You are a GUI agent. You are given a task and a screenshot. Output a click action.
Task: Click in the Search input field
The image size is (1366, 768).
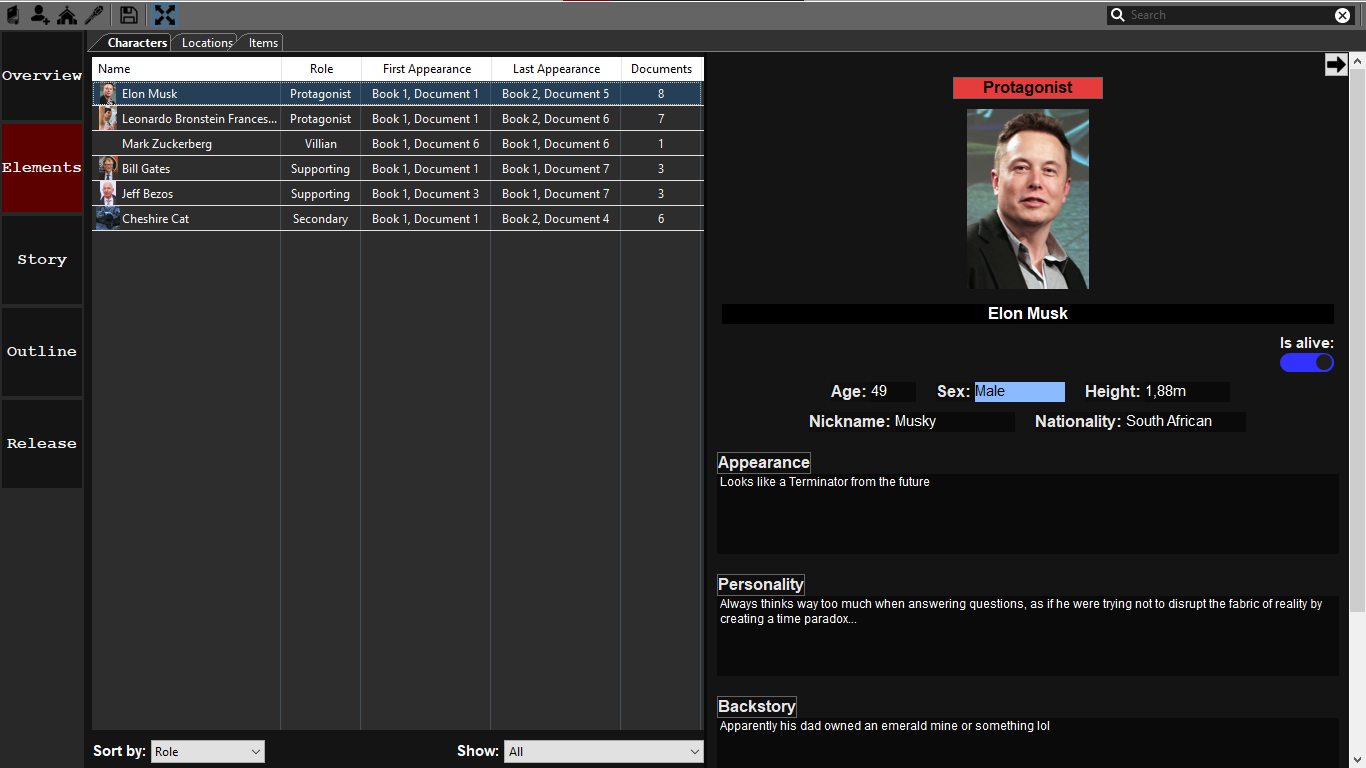pos(1230,15)
